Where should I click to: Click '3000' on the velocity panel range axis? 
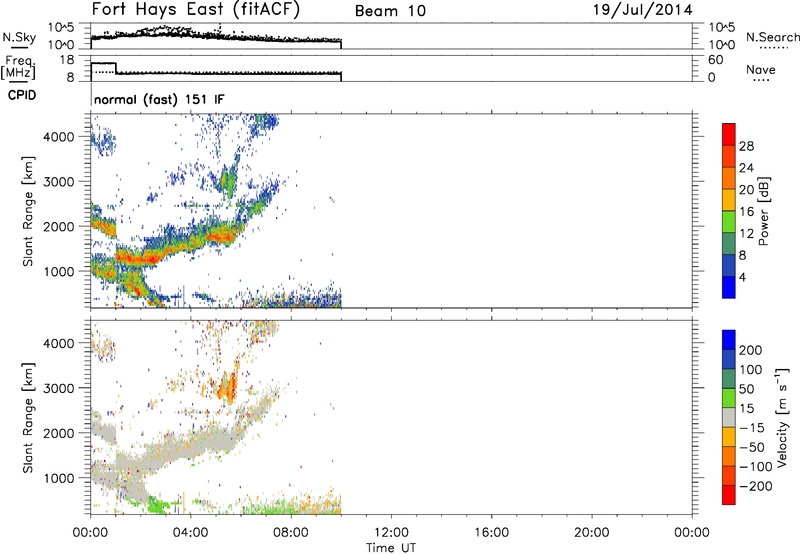point(59,388)
